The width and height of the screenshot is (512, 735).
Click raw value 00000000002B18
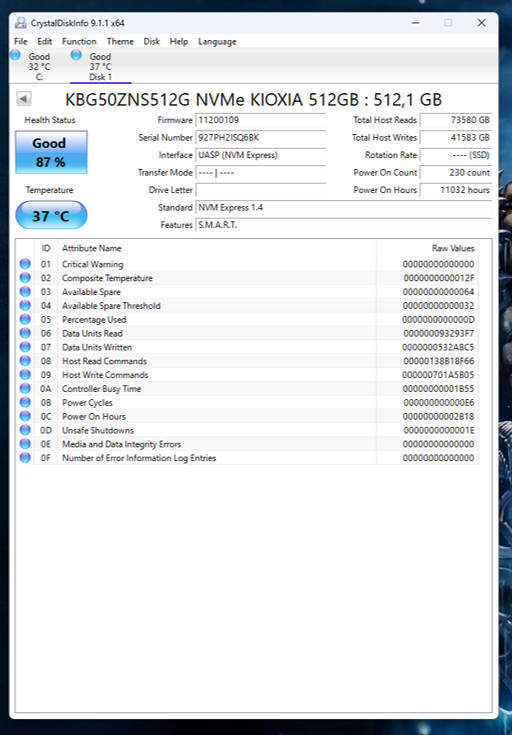pyautogui.click(x=439, y=416)
